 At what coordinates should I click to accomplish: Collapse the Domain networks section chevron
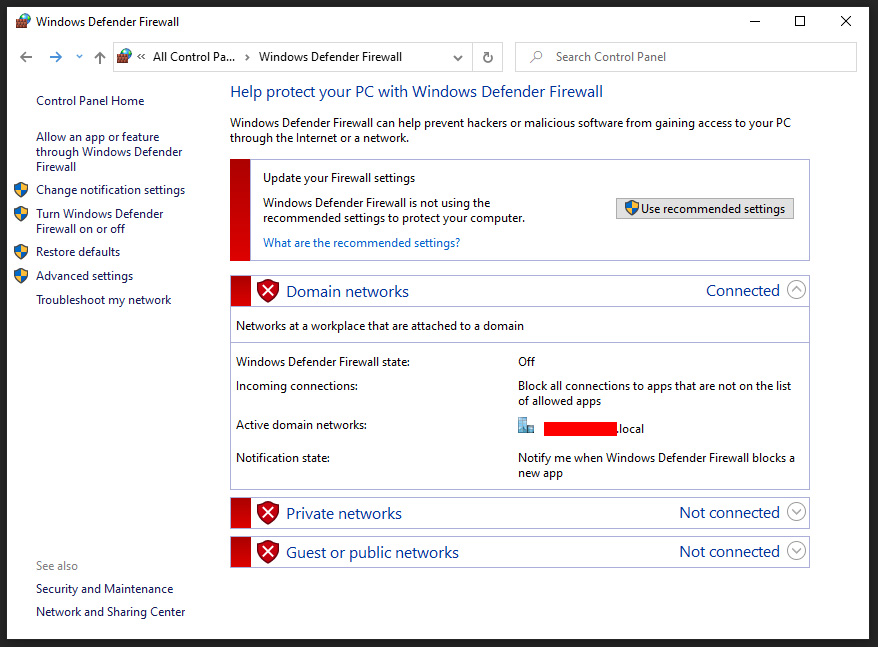coord(796,290)
